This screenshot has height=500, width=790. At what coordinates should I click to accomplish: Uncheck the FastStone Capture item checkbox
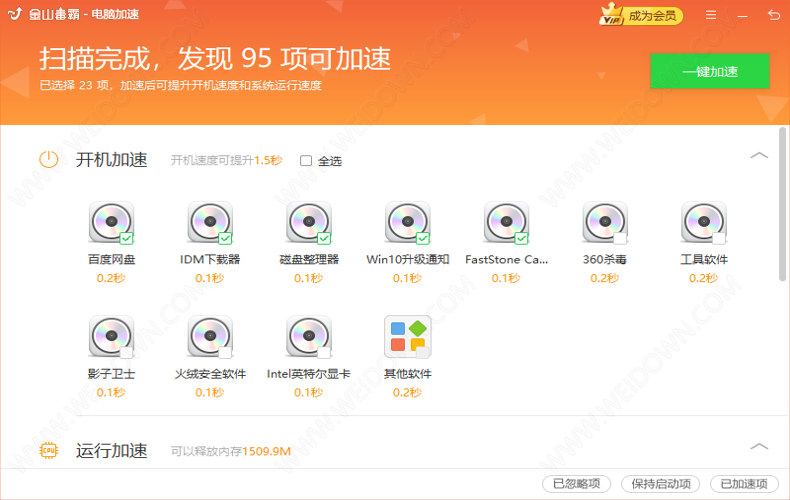click(x=521, y=238)
